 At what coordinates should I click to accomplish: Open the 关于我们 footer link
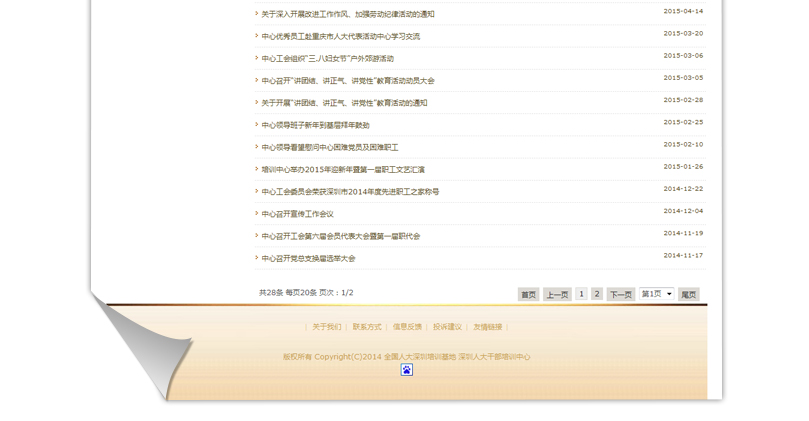pos(326,327)
